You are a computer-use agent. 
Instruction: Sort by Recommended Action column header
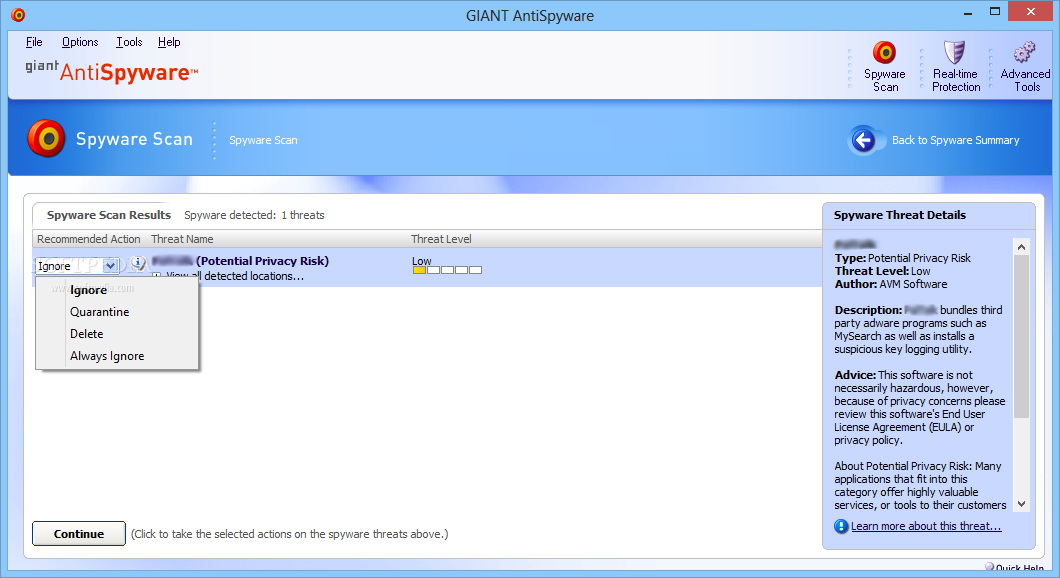point(89,239)
